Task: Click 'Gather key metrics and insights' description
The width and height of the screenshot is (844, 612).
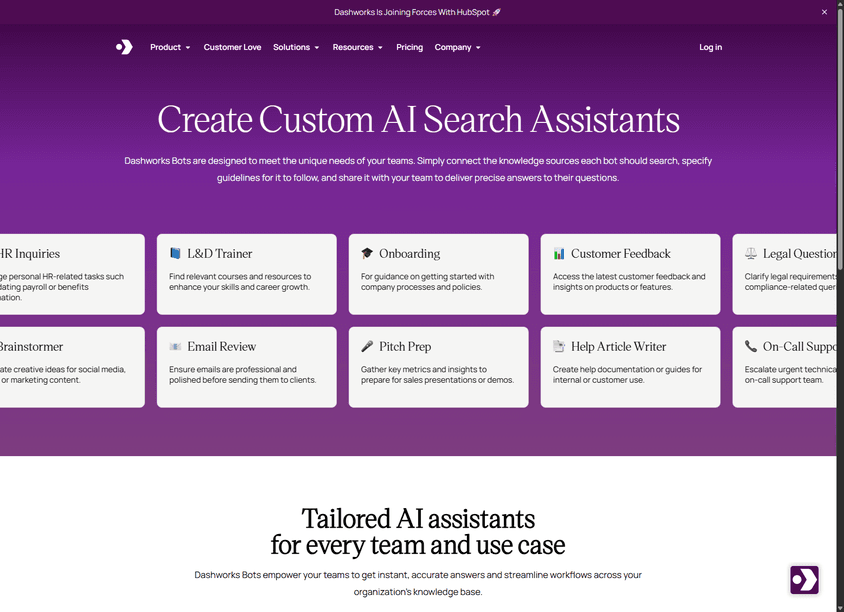Action: 437,375
